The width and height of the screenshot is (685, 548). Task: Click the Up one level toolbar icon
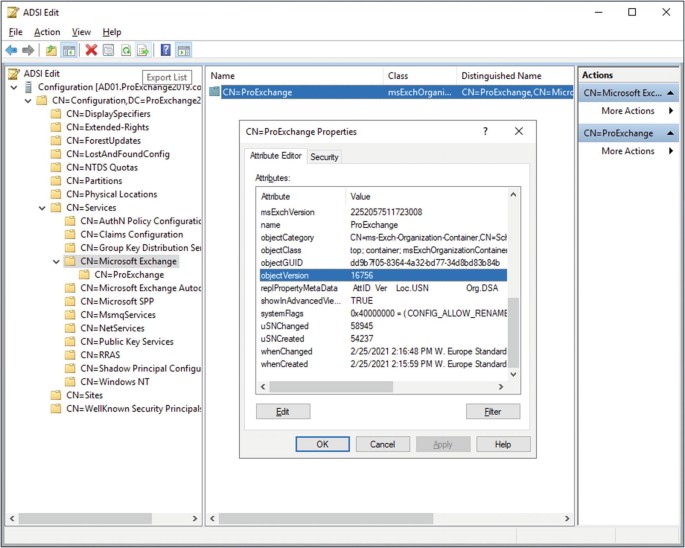(x=51, y=50)
